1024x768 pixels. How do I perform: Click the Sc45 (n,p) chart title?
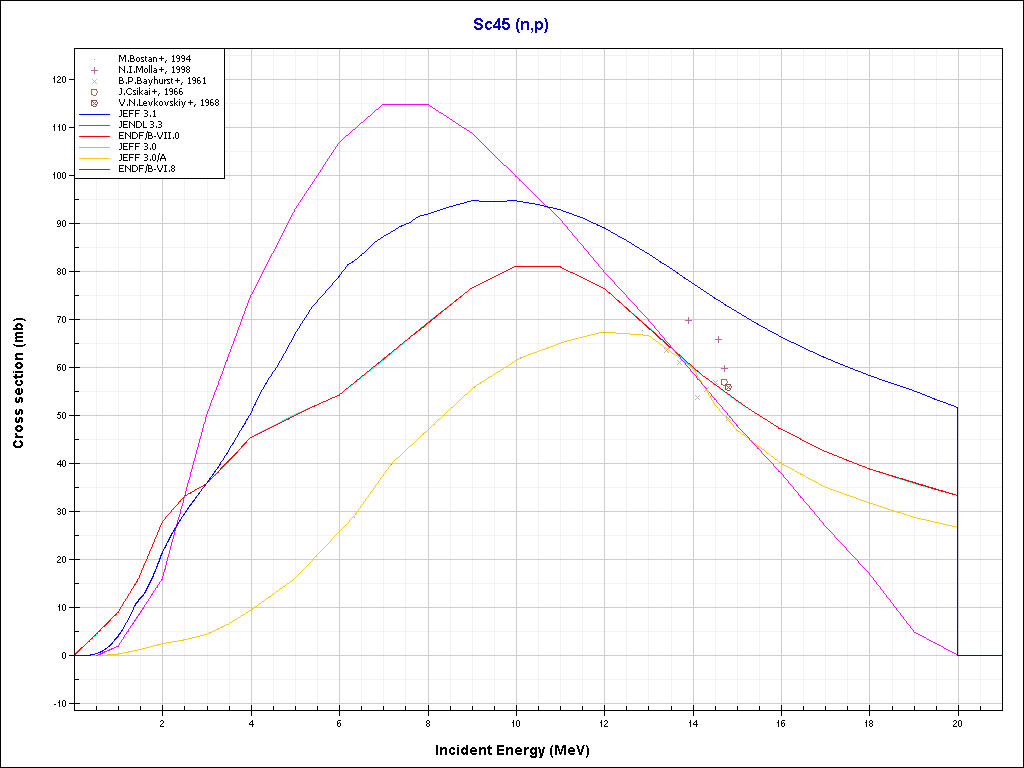(x=511, y=25)
